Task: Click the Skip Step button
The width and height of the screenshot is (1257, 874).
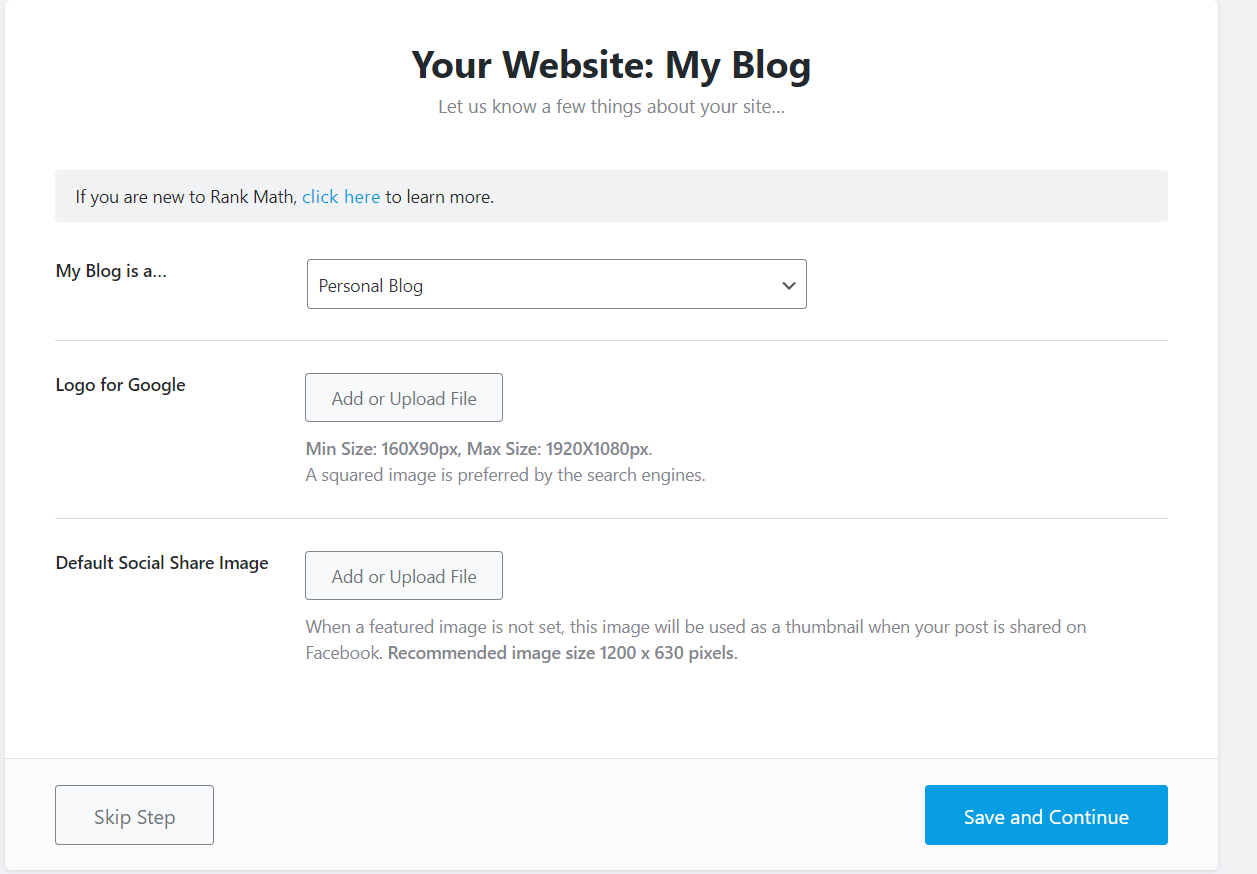Action: (x=134, y=816)
